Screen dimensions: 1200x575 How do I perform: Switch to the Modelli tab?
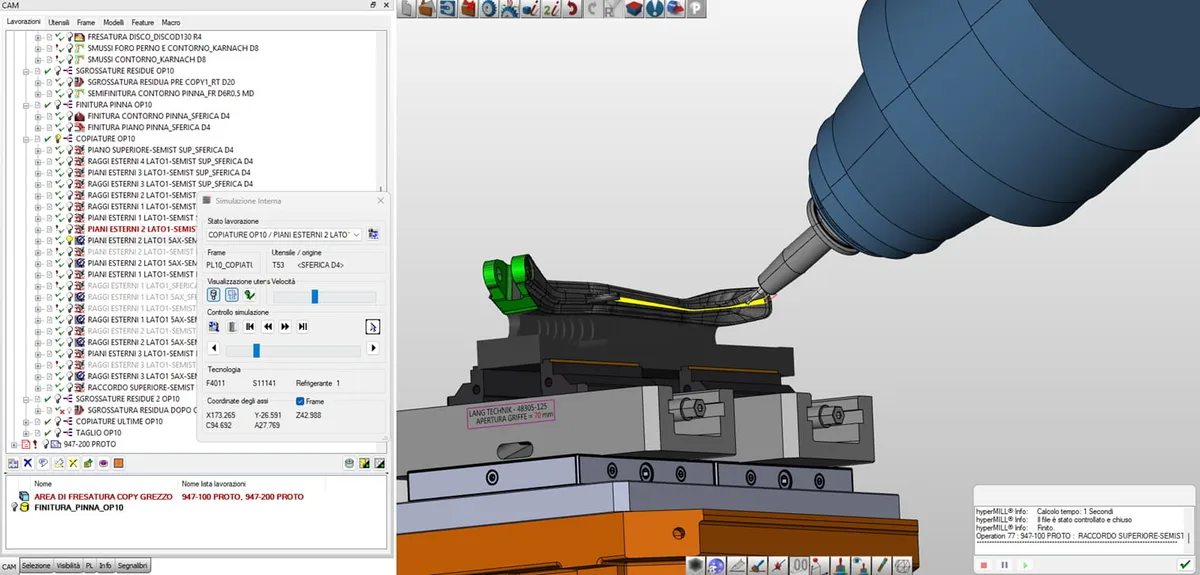click(x=114, y=22)
